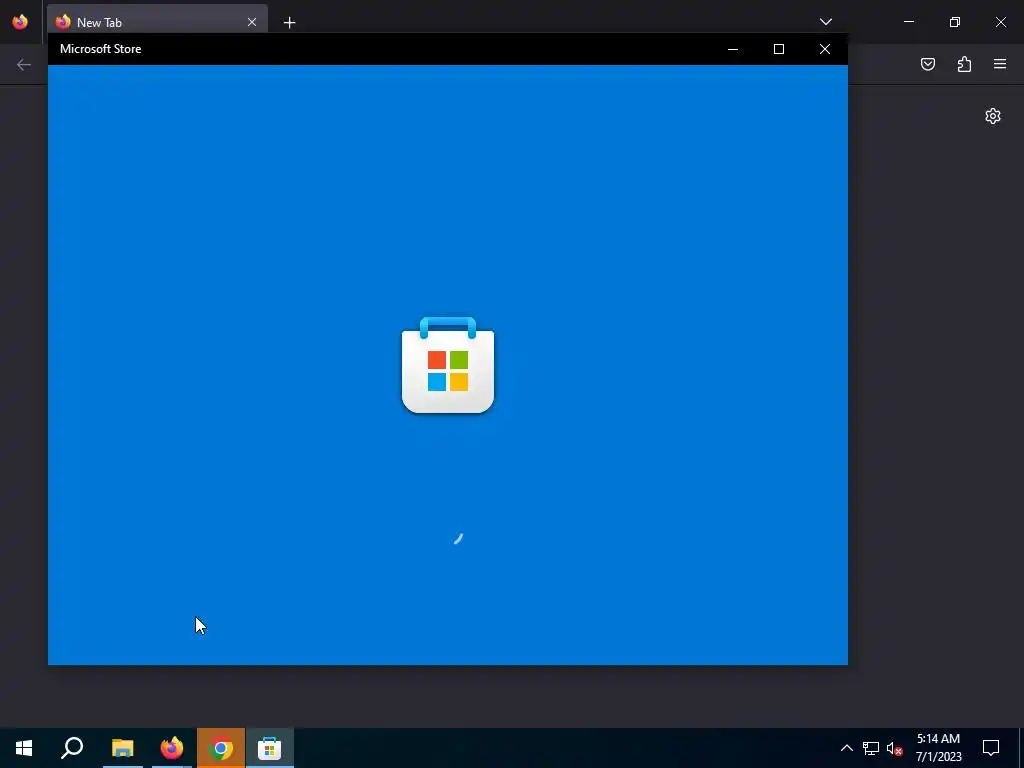Switch to Firefox in the taskbar

[x=172, y=748]
